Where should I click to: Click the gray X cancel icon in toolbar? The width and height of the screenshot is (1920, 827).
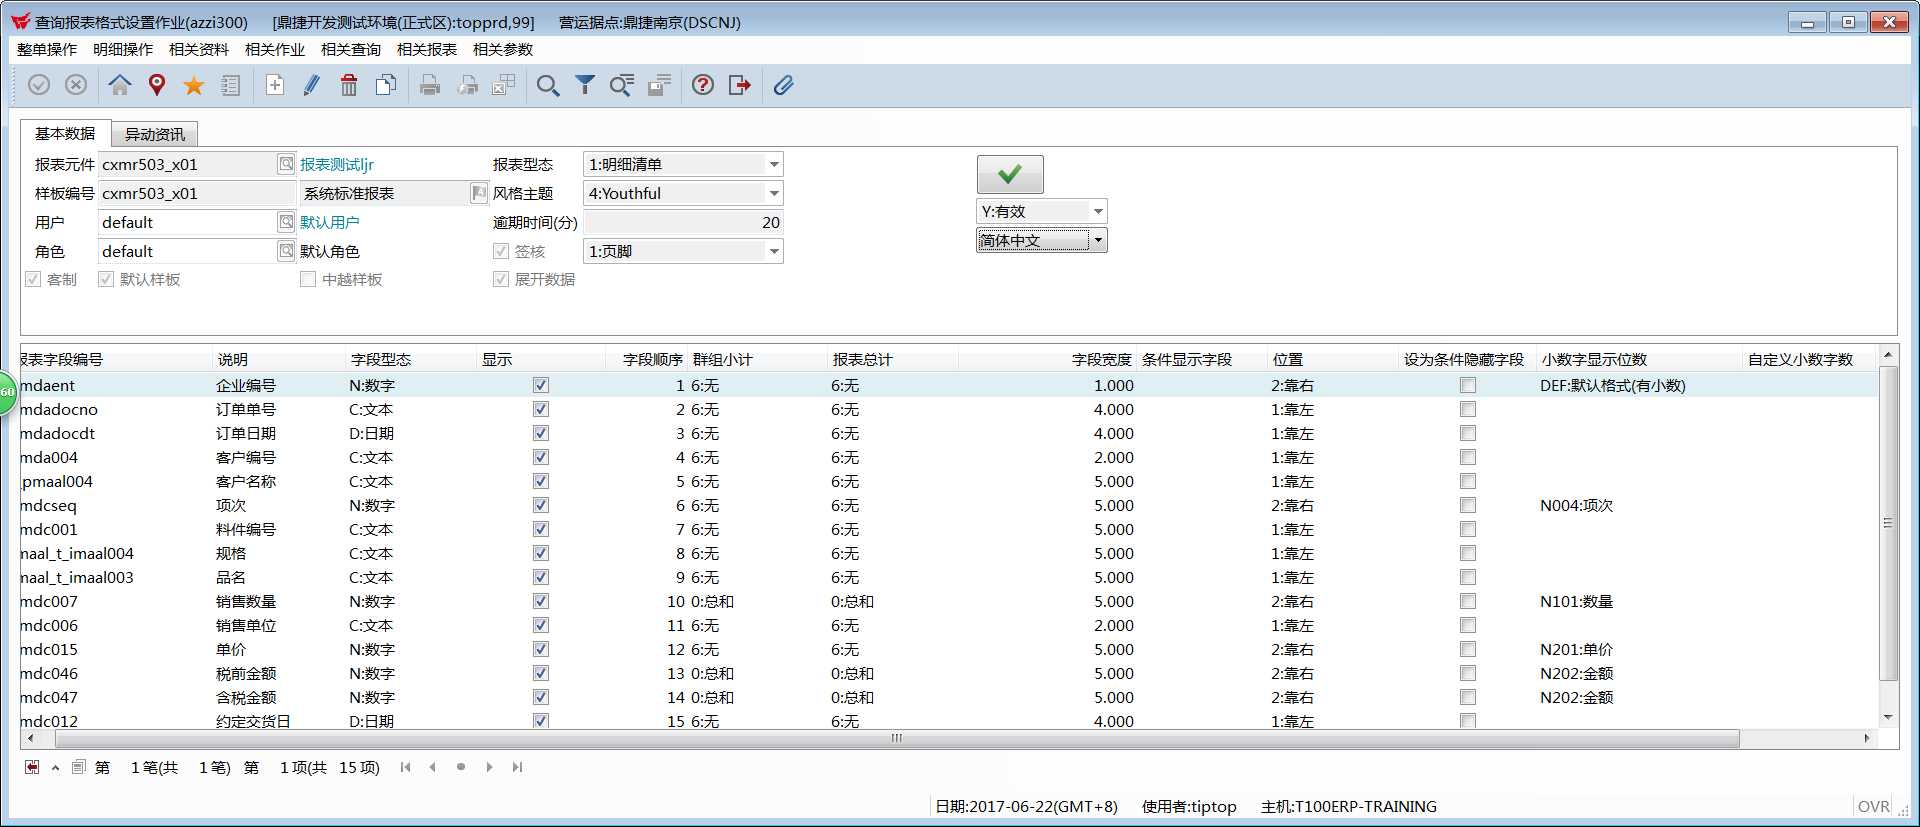pyautogui.click(x=76, y=86)
